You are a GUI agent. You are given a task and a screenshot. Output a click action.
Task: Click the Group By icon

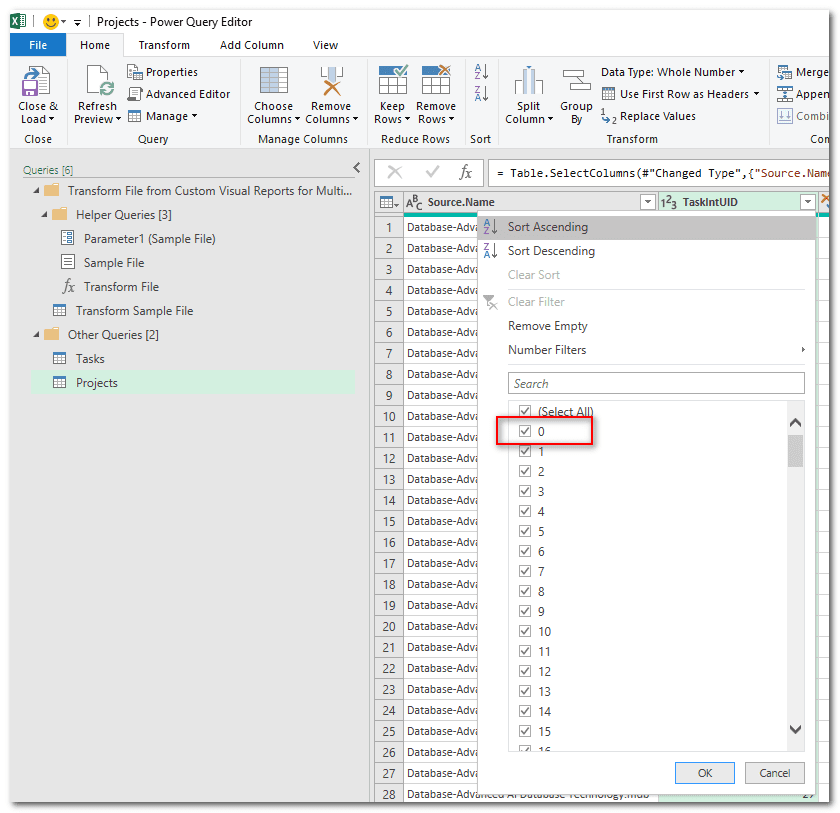click(x=576, y=81)
